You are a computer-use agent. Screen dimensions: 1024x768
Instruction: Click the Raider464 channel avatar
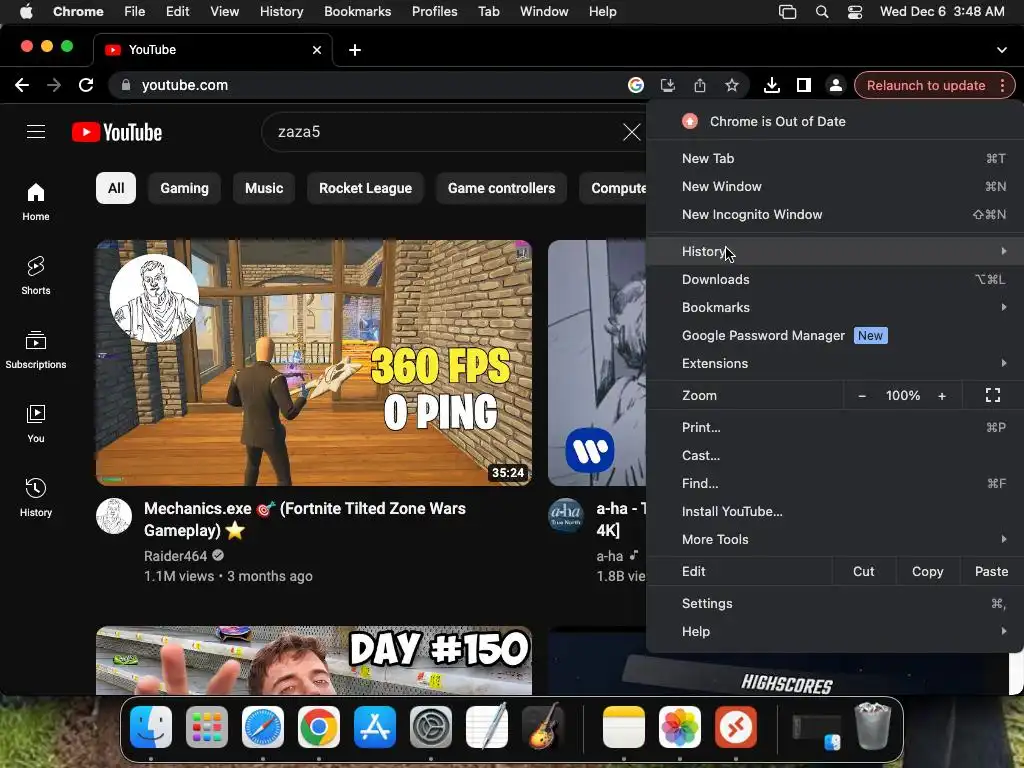pyautogui.click(x=114, y=516)
